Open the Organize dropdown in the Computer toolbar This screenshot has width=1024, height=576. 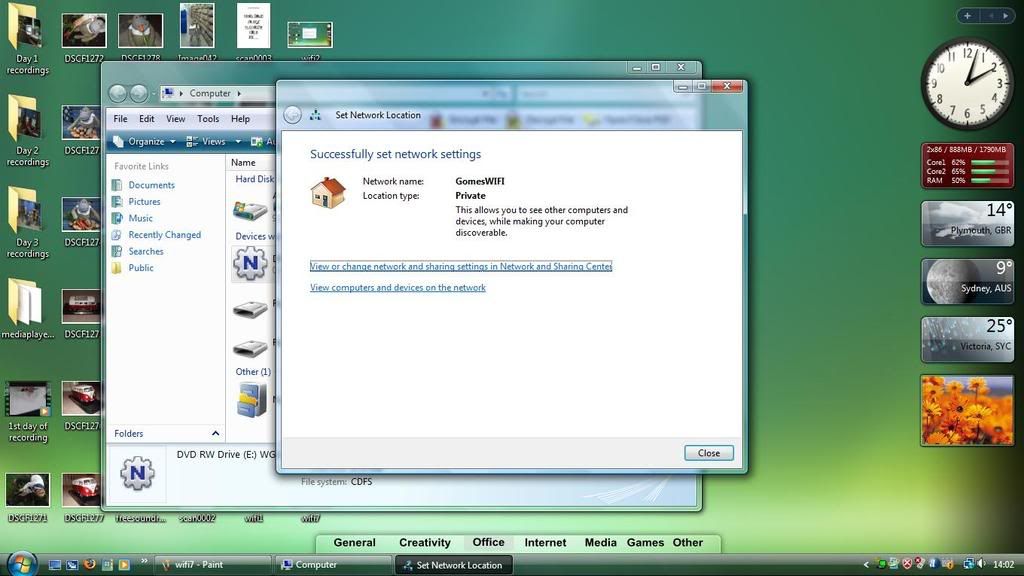click(x=144, y=141)
